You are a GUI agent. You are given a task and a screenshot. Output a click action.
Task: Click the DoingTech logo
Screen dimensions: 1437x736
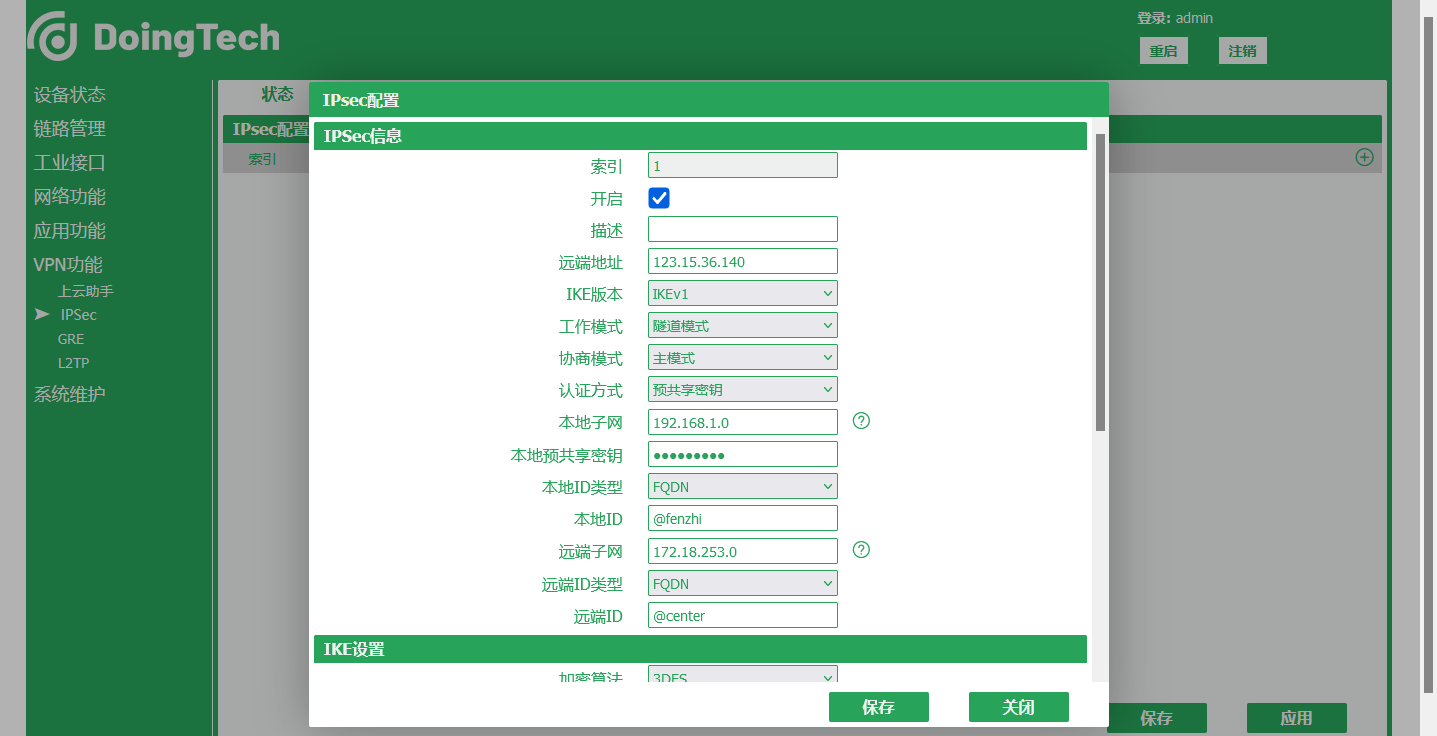153,37
